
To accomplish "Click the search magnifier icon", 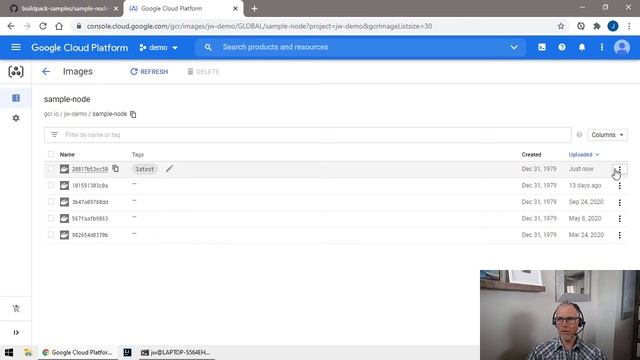I will pyautogui.click(x=208, y=47).
